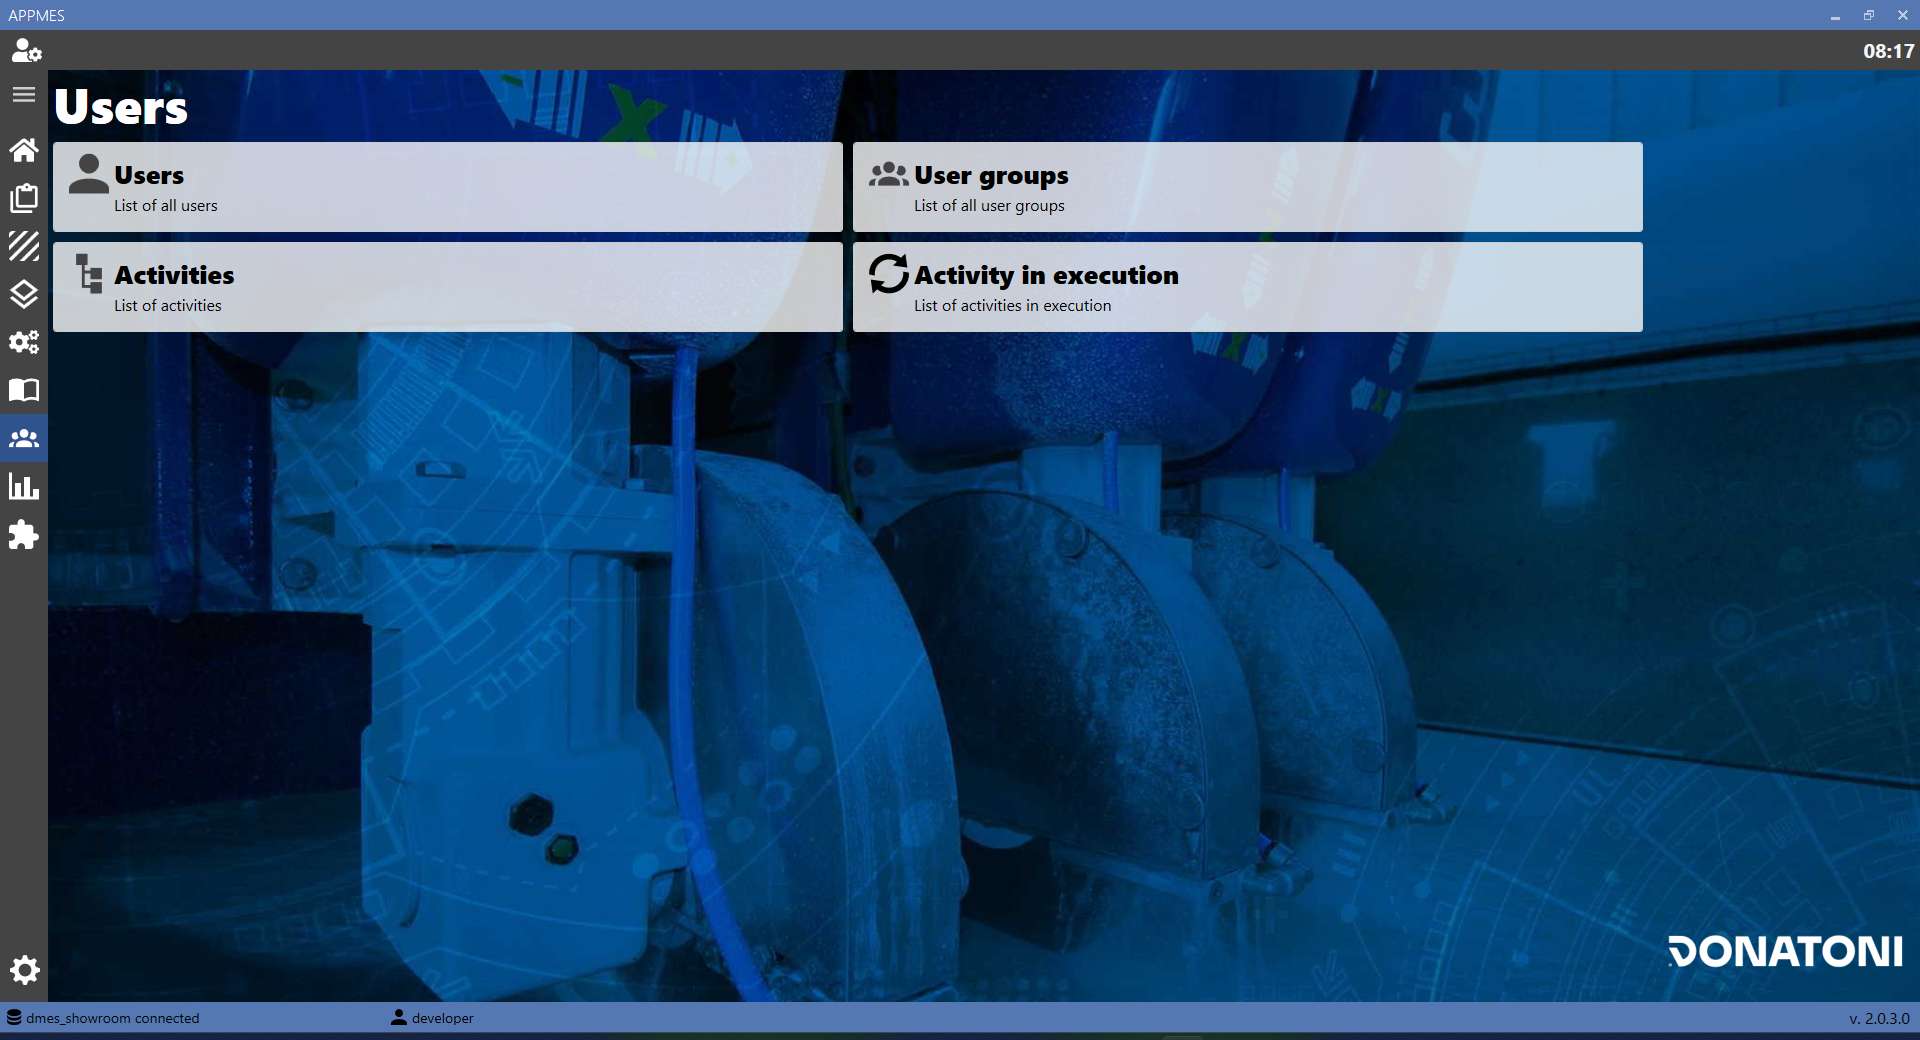Click the dmes_showroom connected database status

coord(104,1018)
